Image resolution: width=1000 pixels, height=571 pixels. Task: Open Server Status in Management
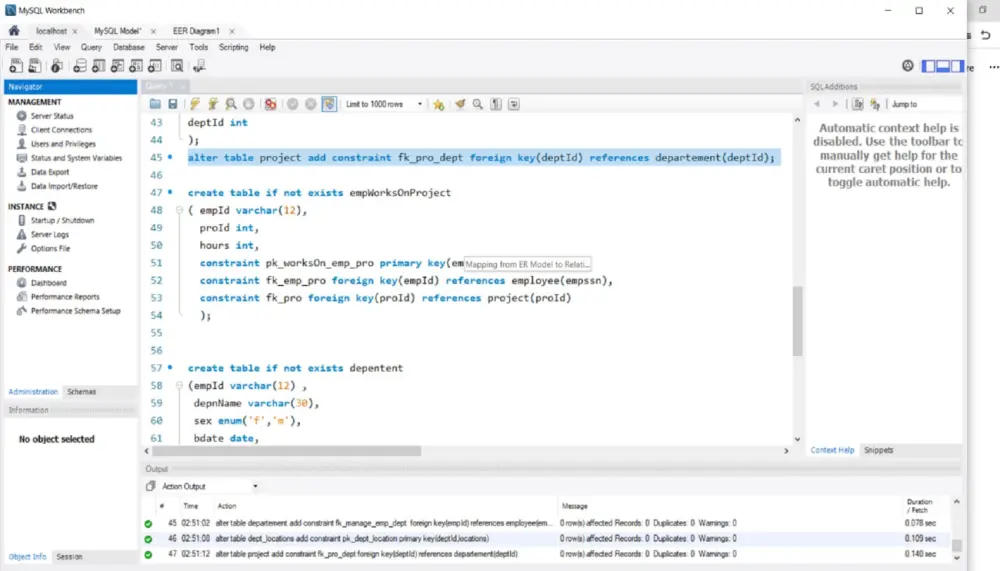click(x=52, y=116)
